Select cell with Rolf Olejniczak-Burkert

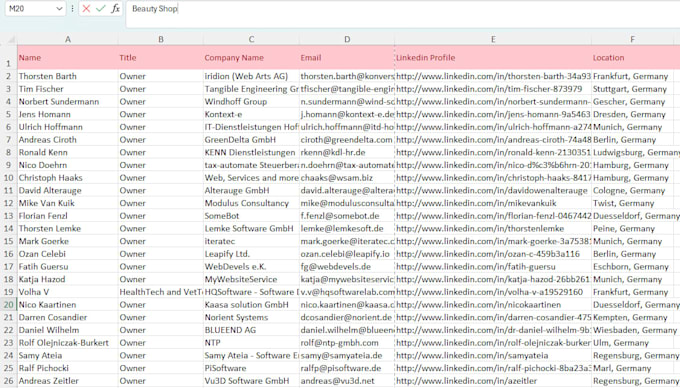coord(68,343)
